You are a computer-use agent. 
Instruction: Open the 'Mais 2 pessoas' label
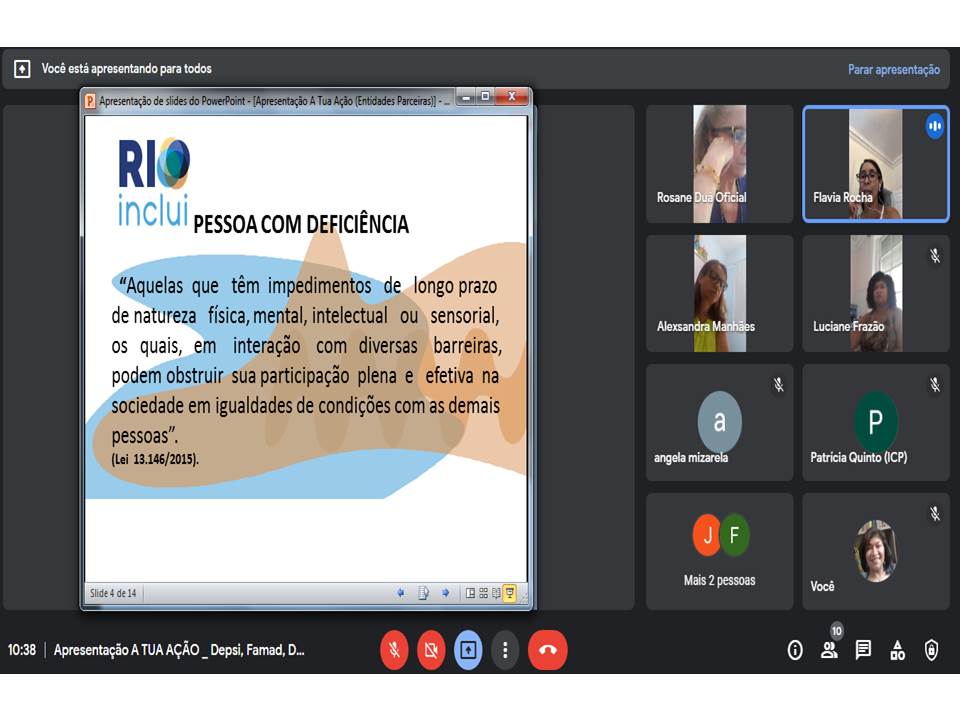(719, 580)
